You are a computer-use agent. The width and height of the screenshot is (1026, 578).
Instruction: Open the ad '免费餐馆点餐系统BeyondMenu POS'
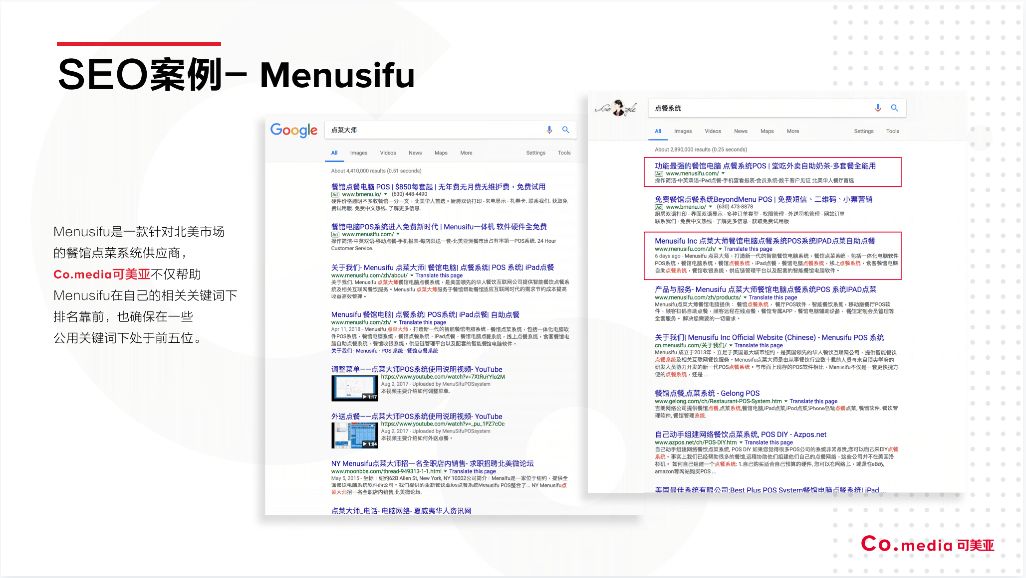tap(763, 200)
